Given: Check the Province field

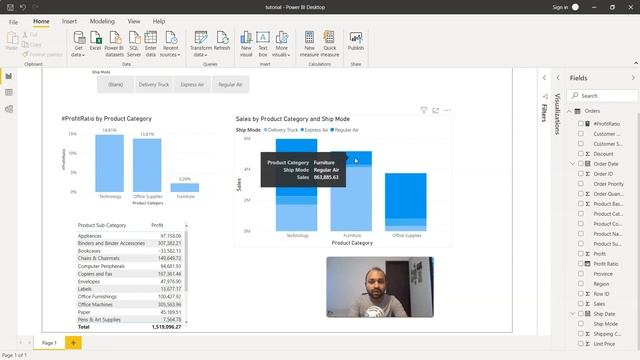Looking at the screenshot, I should point(580,273).
